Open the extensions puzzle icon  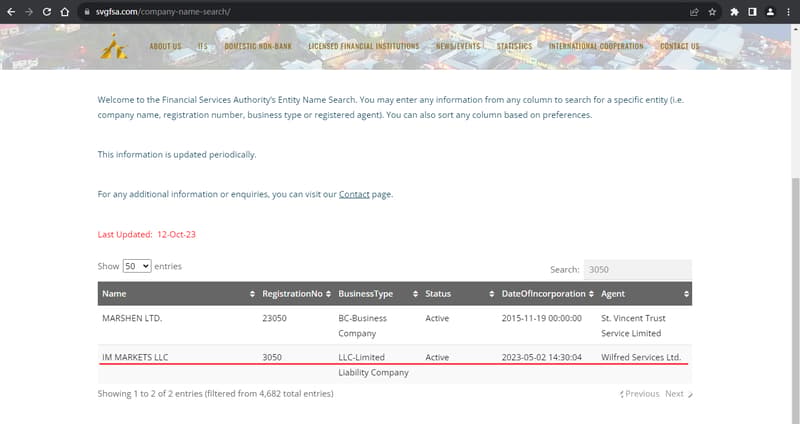734,12
